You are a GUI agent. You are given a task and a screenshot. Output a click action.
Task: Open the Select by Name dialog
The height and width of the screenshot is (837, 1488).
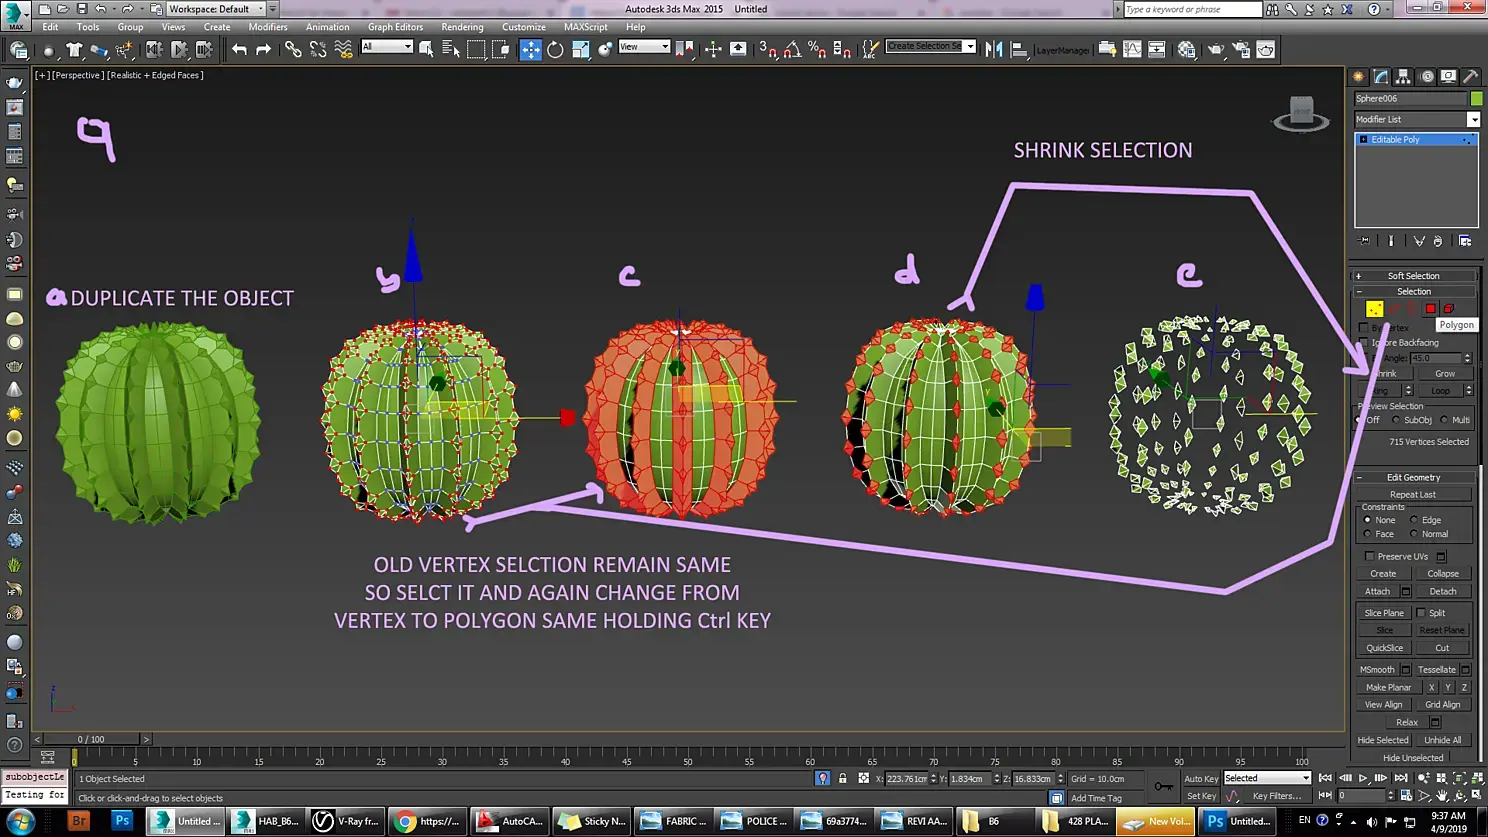click(x=451, y=49)
